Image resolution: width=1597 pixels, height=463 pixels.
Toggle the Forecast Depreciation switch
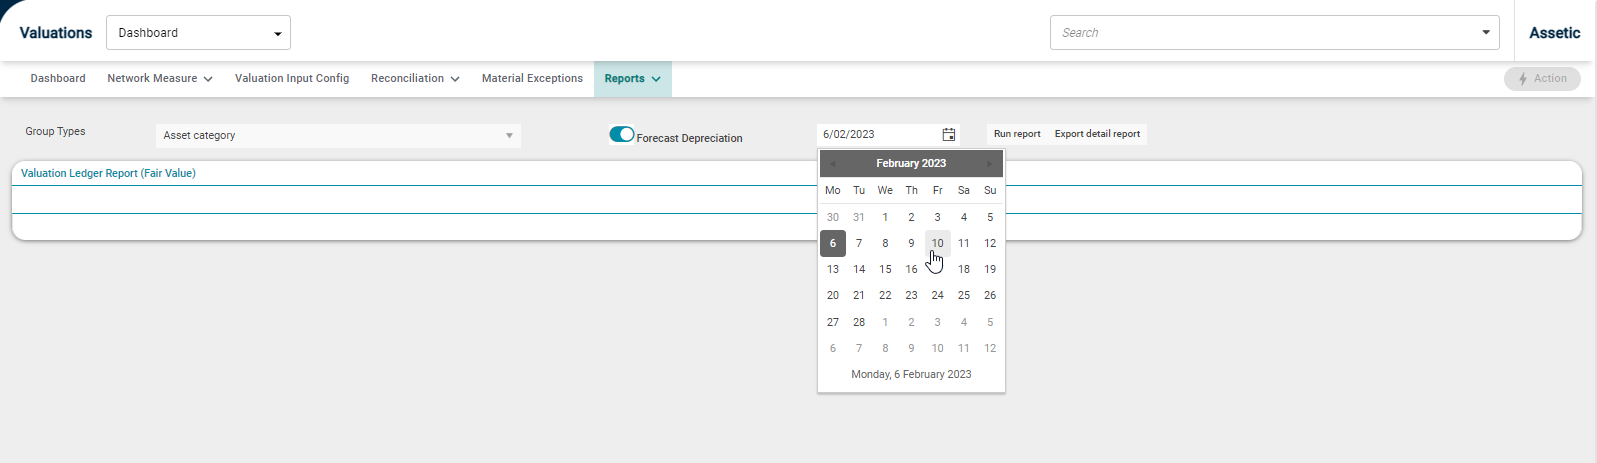(x=622, y=134)
